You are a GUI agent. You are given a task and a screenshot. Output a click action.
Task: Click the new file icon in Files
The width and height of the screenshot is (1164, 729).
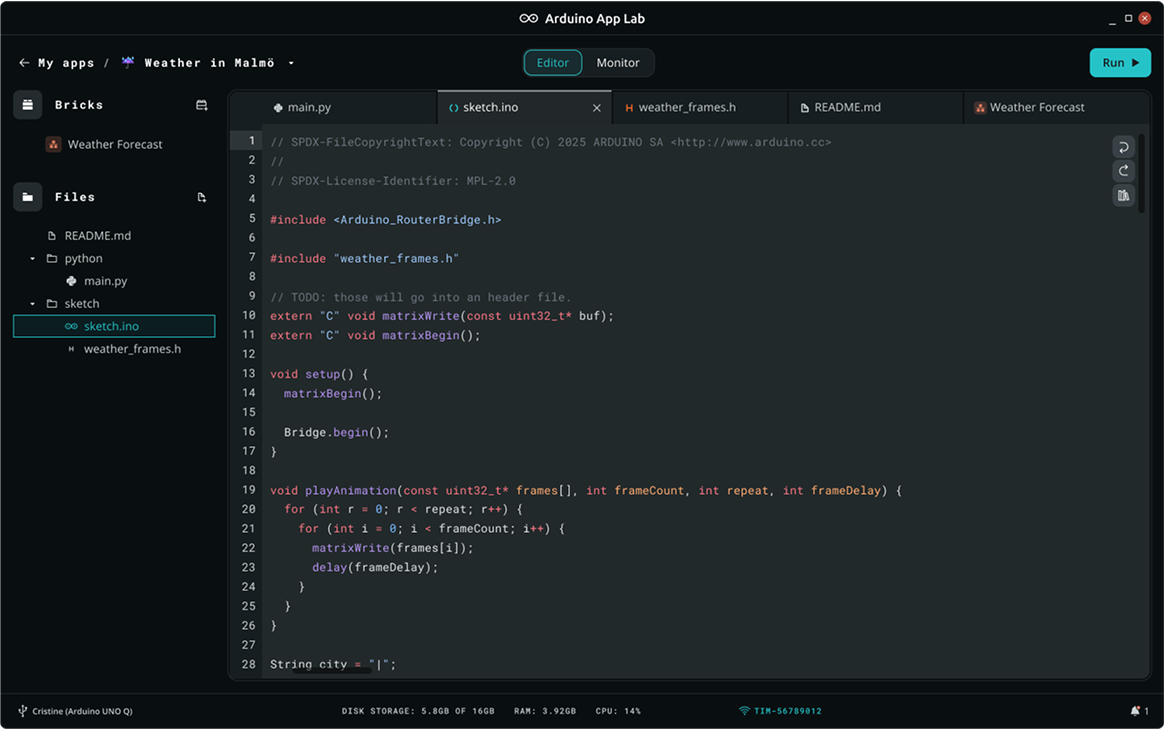(x=201, y=198)
